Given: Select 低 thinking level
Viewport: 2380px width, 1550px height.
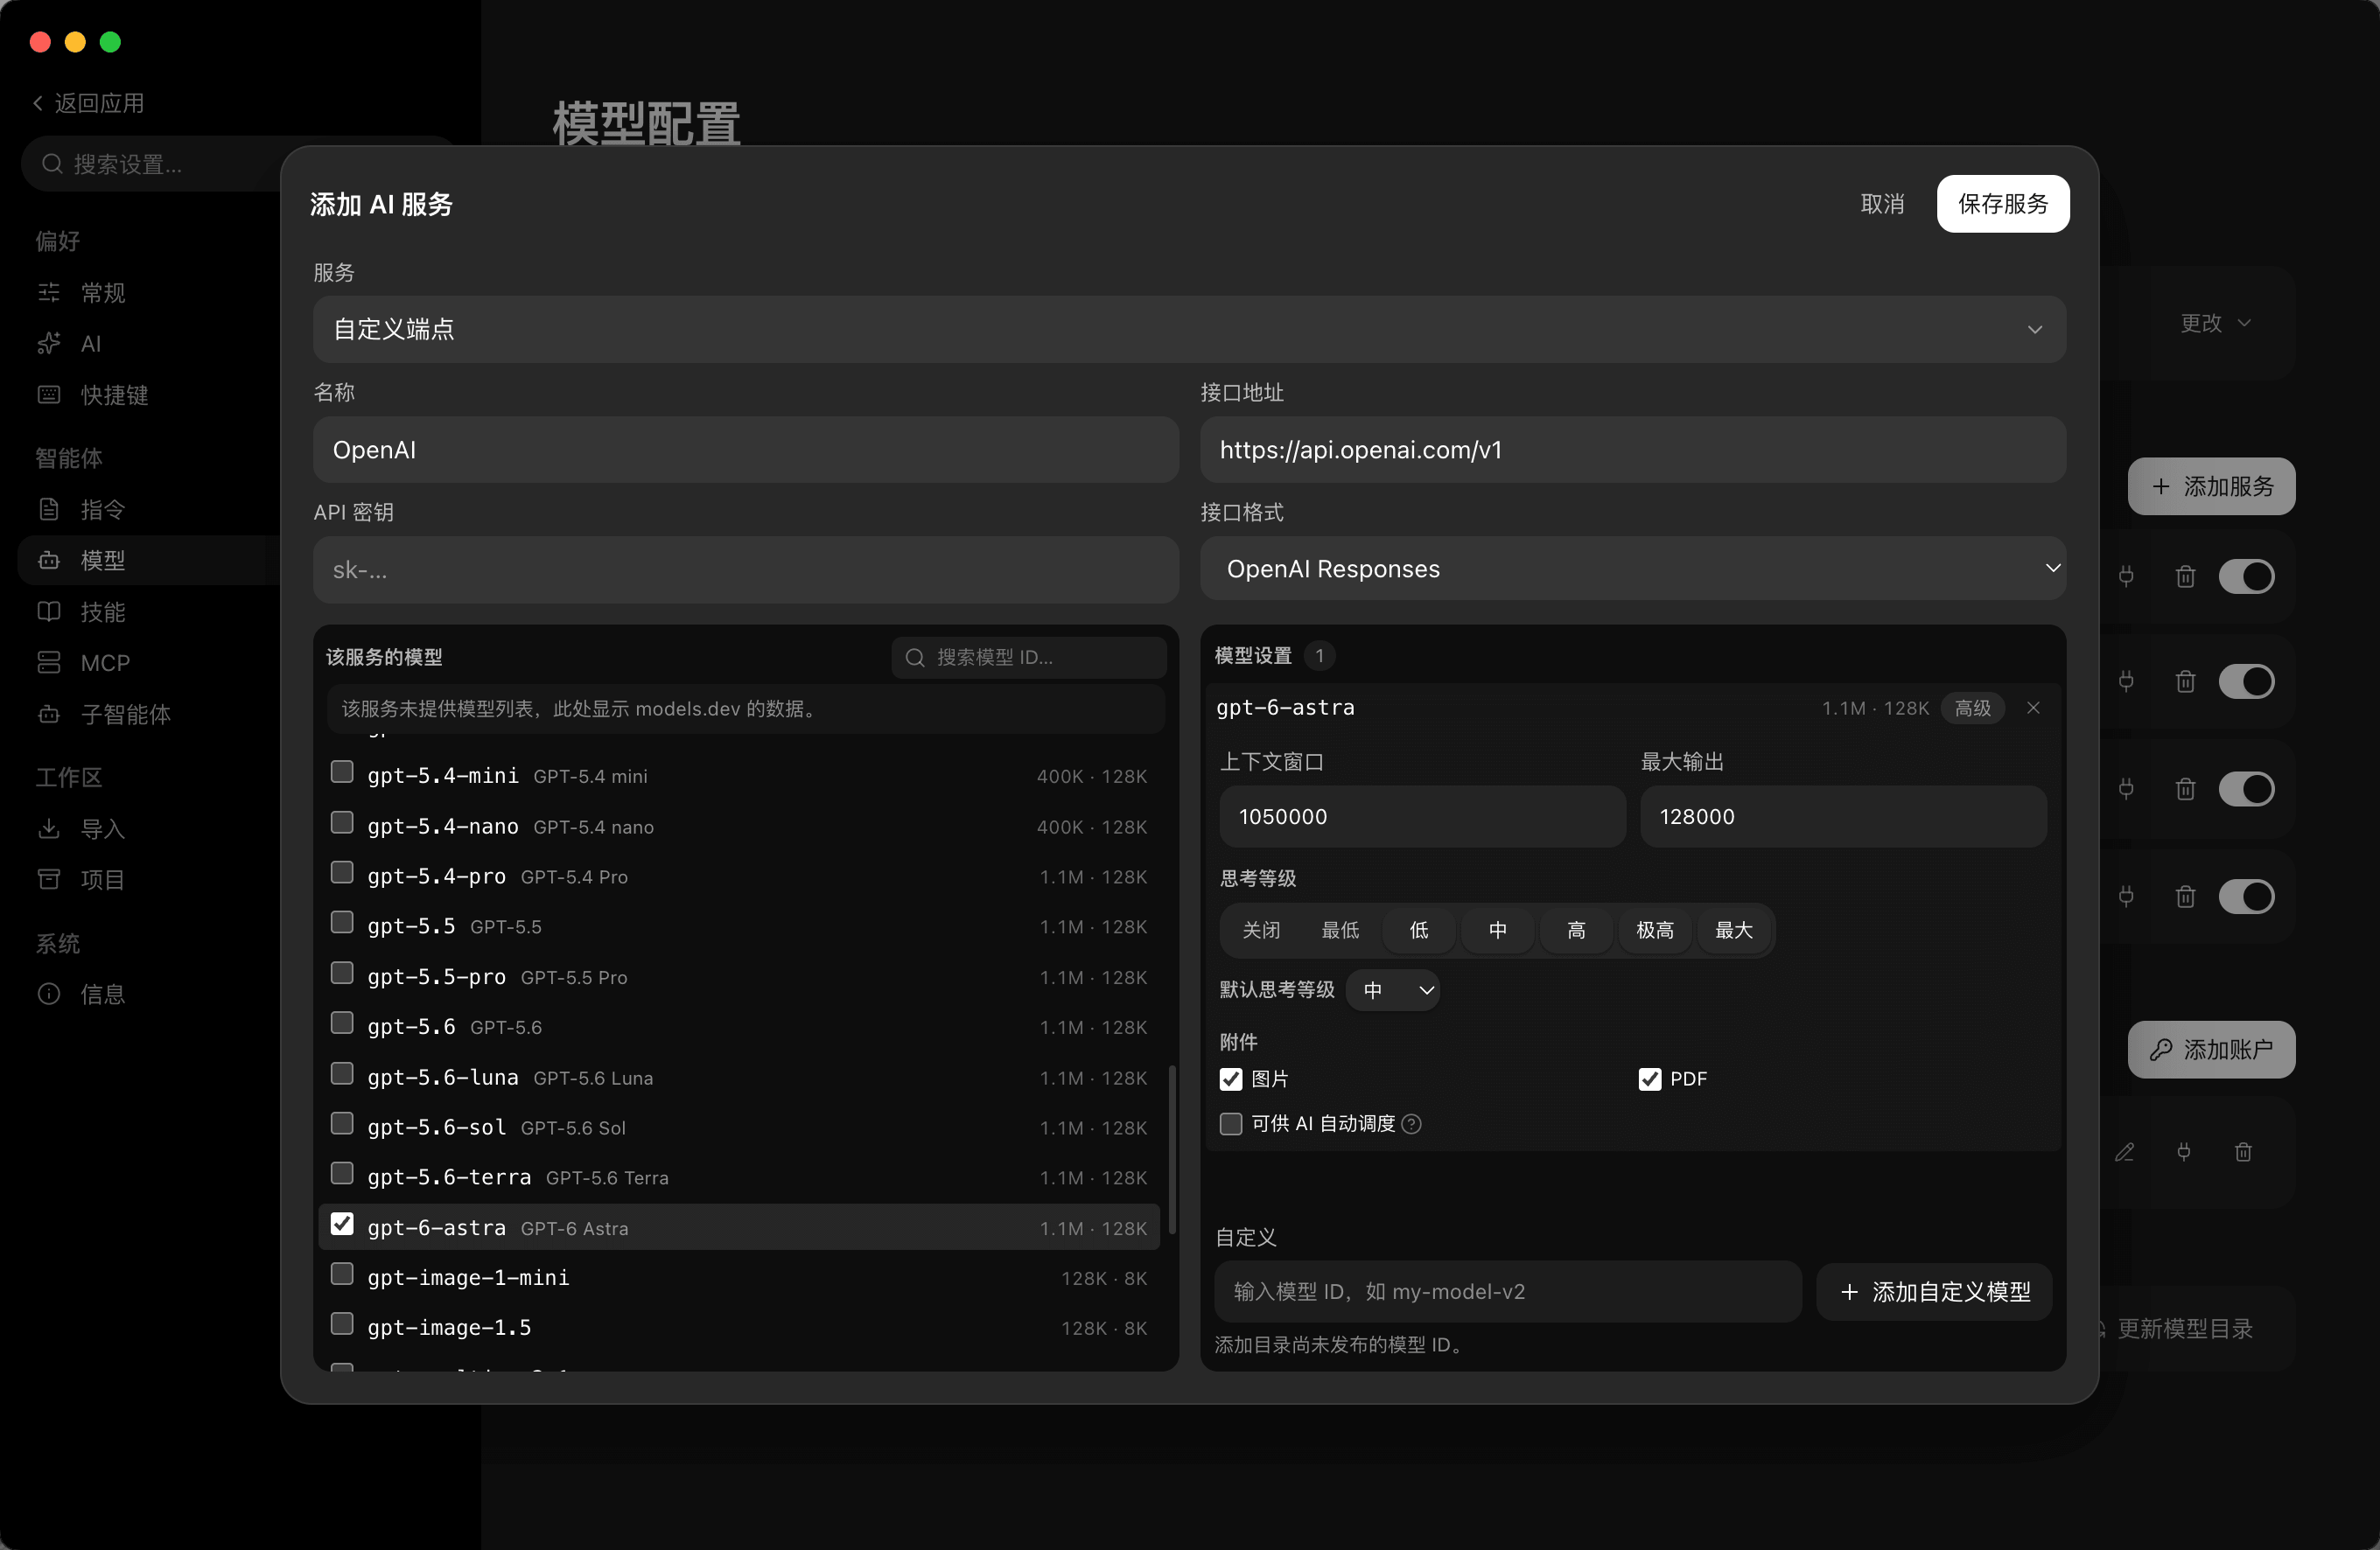Looking at the screenshot, I should click(x=1419, y=930).
